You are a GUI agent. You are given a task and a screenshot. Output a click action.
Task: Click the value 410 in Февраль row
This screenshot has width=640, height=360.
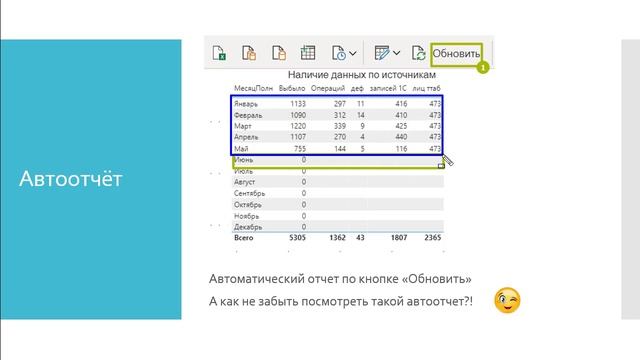point(401,115)
